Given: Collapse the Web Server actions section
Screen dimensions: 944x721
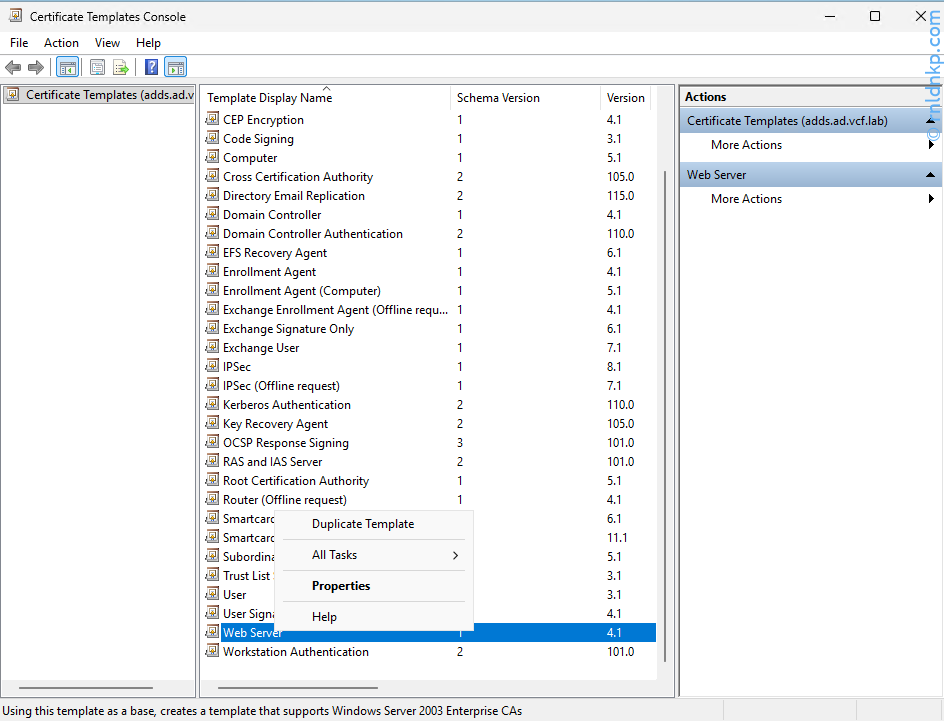Looking at the screenshot, I should [x=931, y=175].
